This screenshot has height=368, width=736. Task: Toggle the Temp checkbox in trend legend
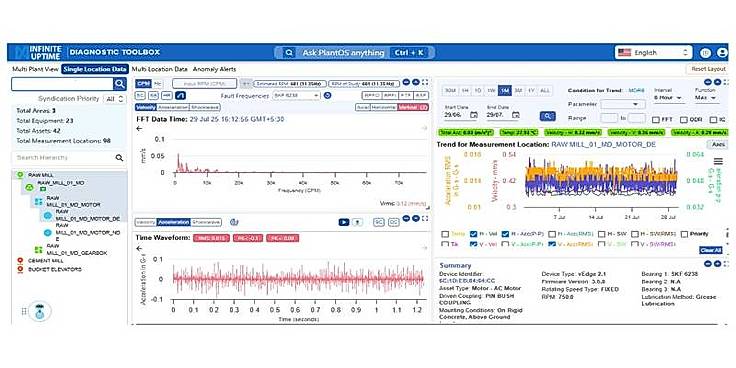pyautogui.click(x=445, y=234)
